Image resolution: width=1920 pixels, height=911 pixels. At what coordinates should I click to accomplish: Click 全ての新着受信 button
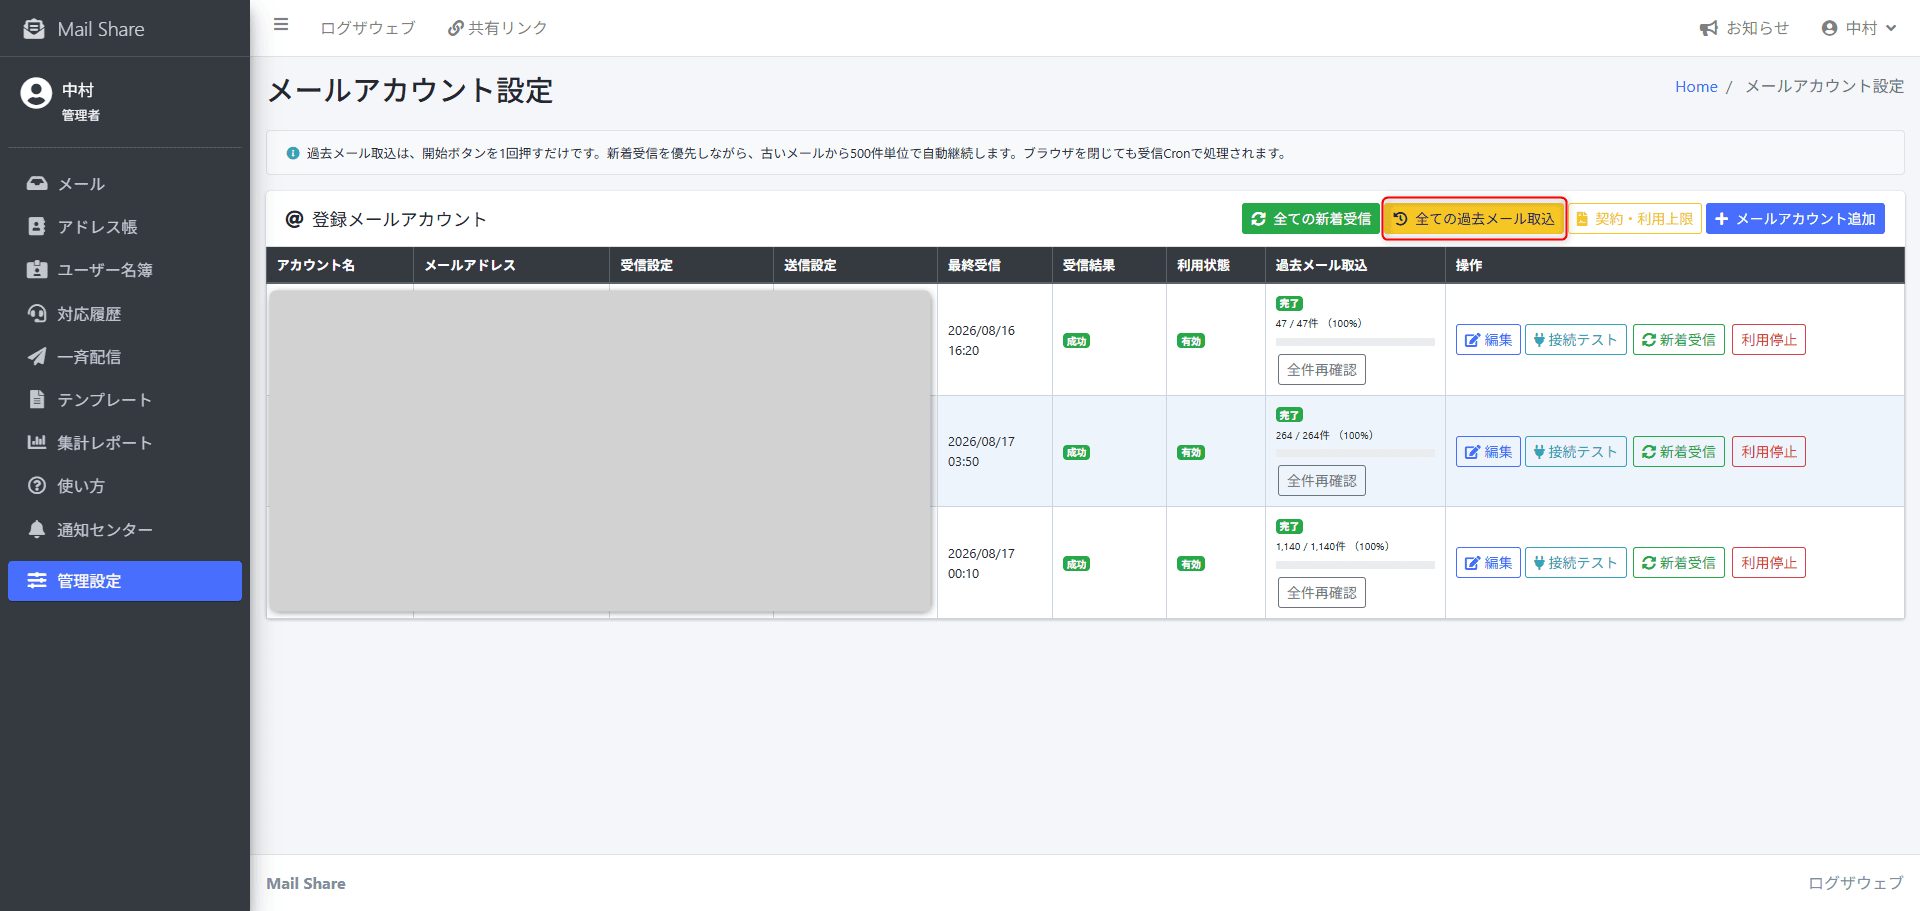point(1311,219)
